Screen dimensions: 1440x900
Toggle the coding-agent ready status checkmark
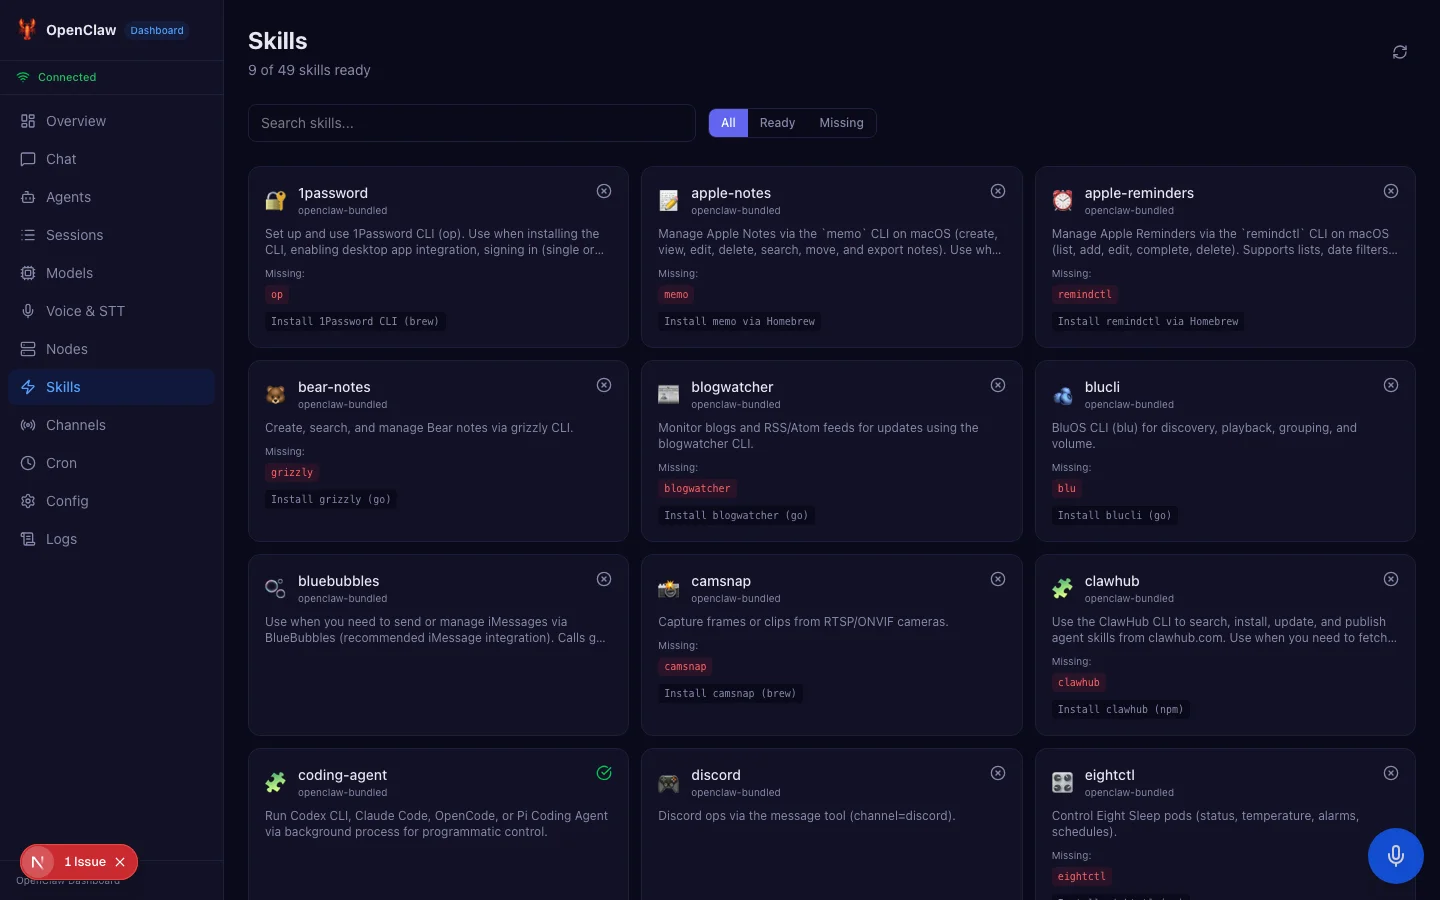tap(604, 773)
